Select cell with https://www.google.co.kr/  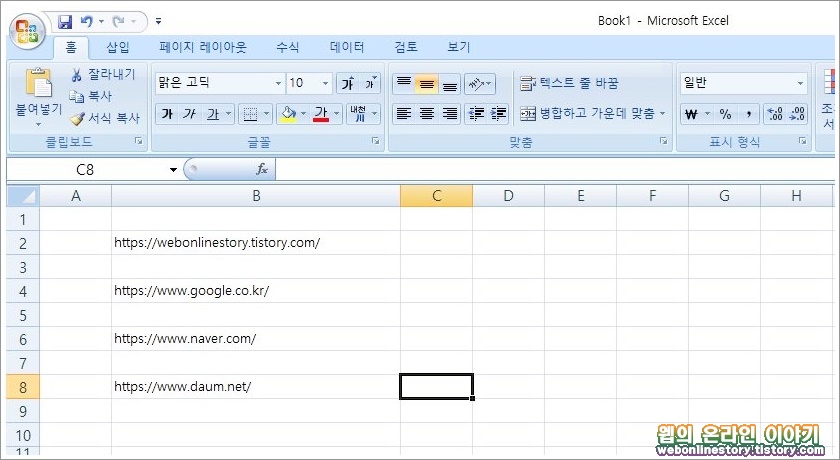(256, 291)
